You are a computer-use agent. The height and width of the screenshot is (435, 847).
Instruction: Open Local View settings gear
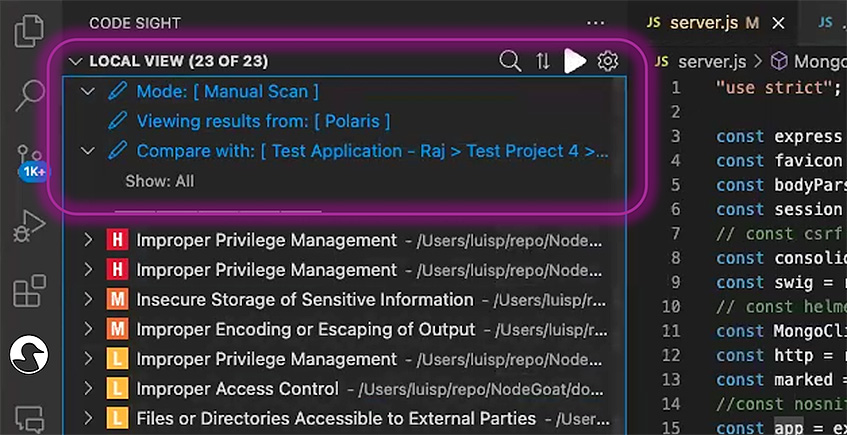[607, 61]
